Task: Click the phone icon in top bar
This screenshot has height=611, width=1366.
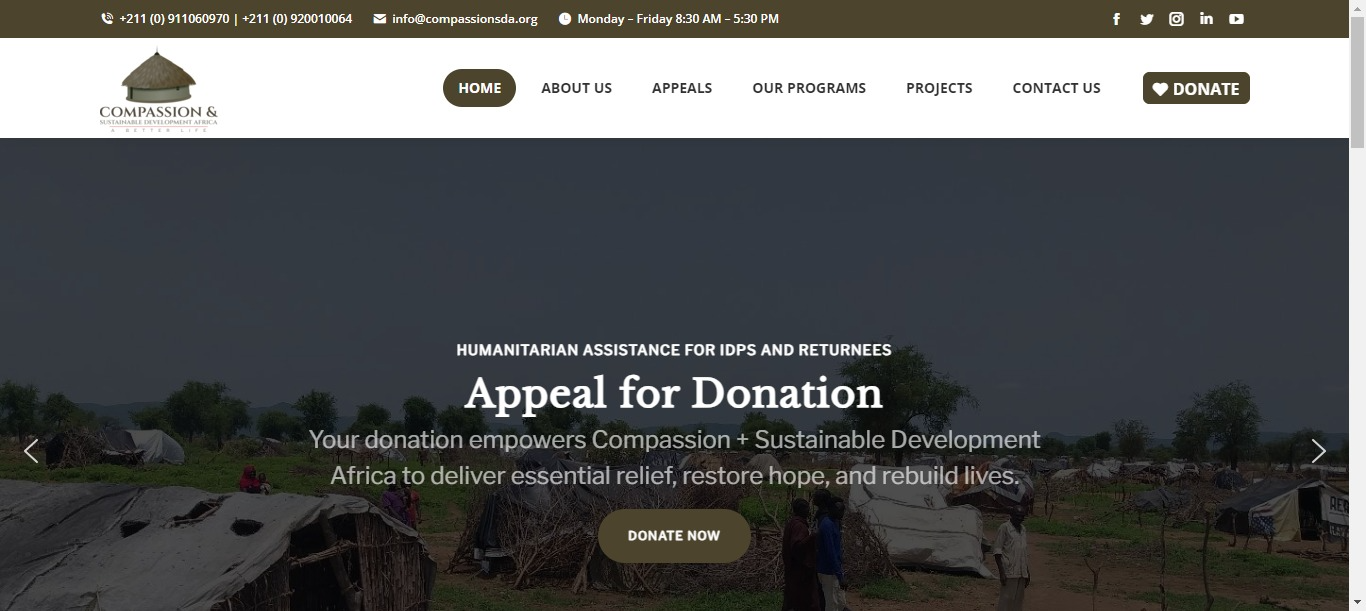Action: [x=107, y=19]
